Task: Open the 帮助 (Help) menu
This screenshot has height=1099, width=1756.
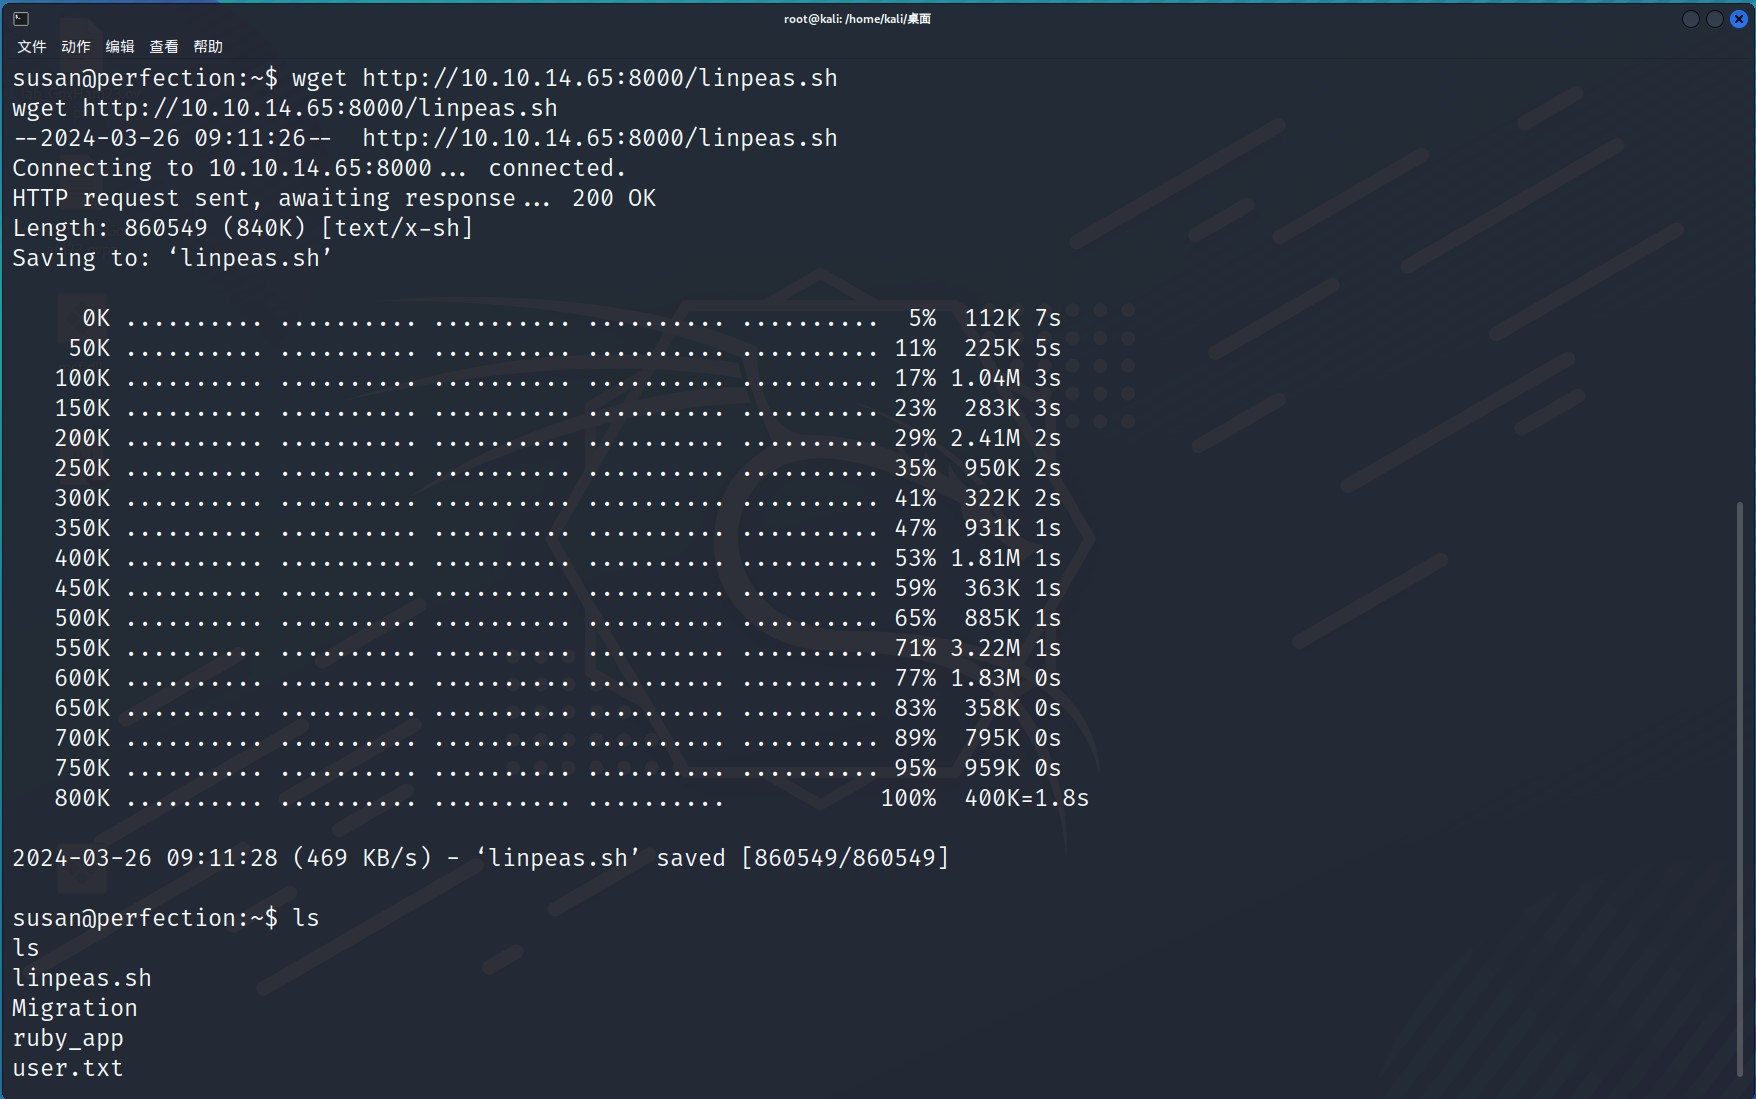Action: (208, 47)
